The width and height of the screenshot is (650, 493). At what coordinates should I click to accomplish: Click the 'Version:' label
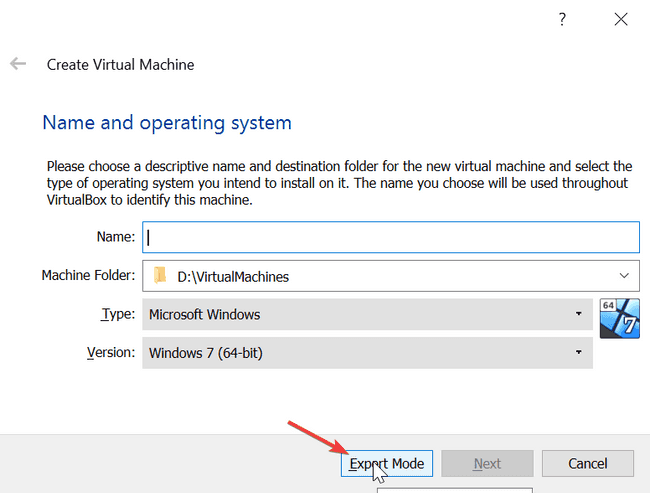111,352
